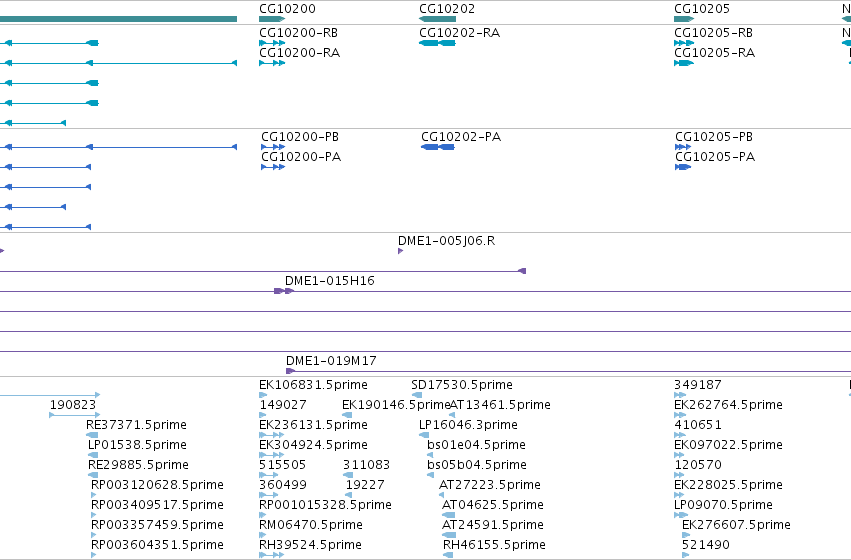Click EST label SD17530.5prime
The width and height of the screenshot is (851, 560).
462,385
